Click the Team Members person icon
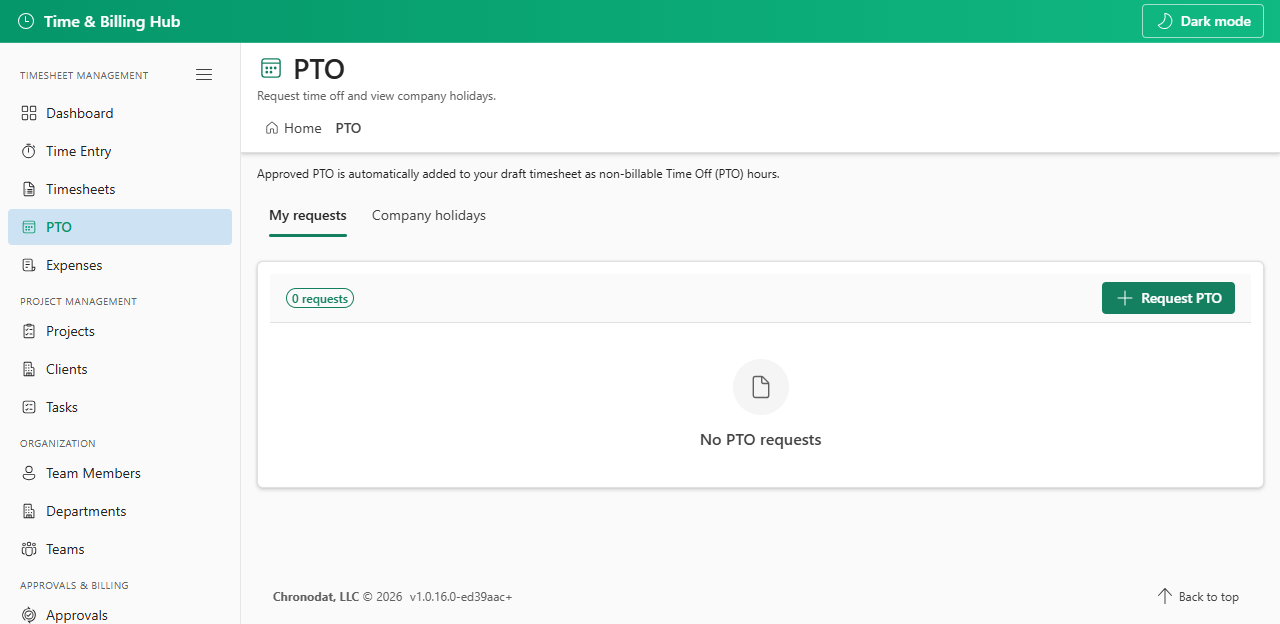1280x624 pixels. (29, 473)
